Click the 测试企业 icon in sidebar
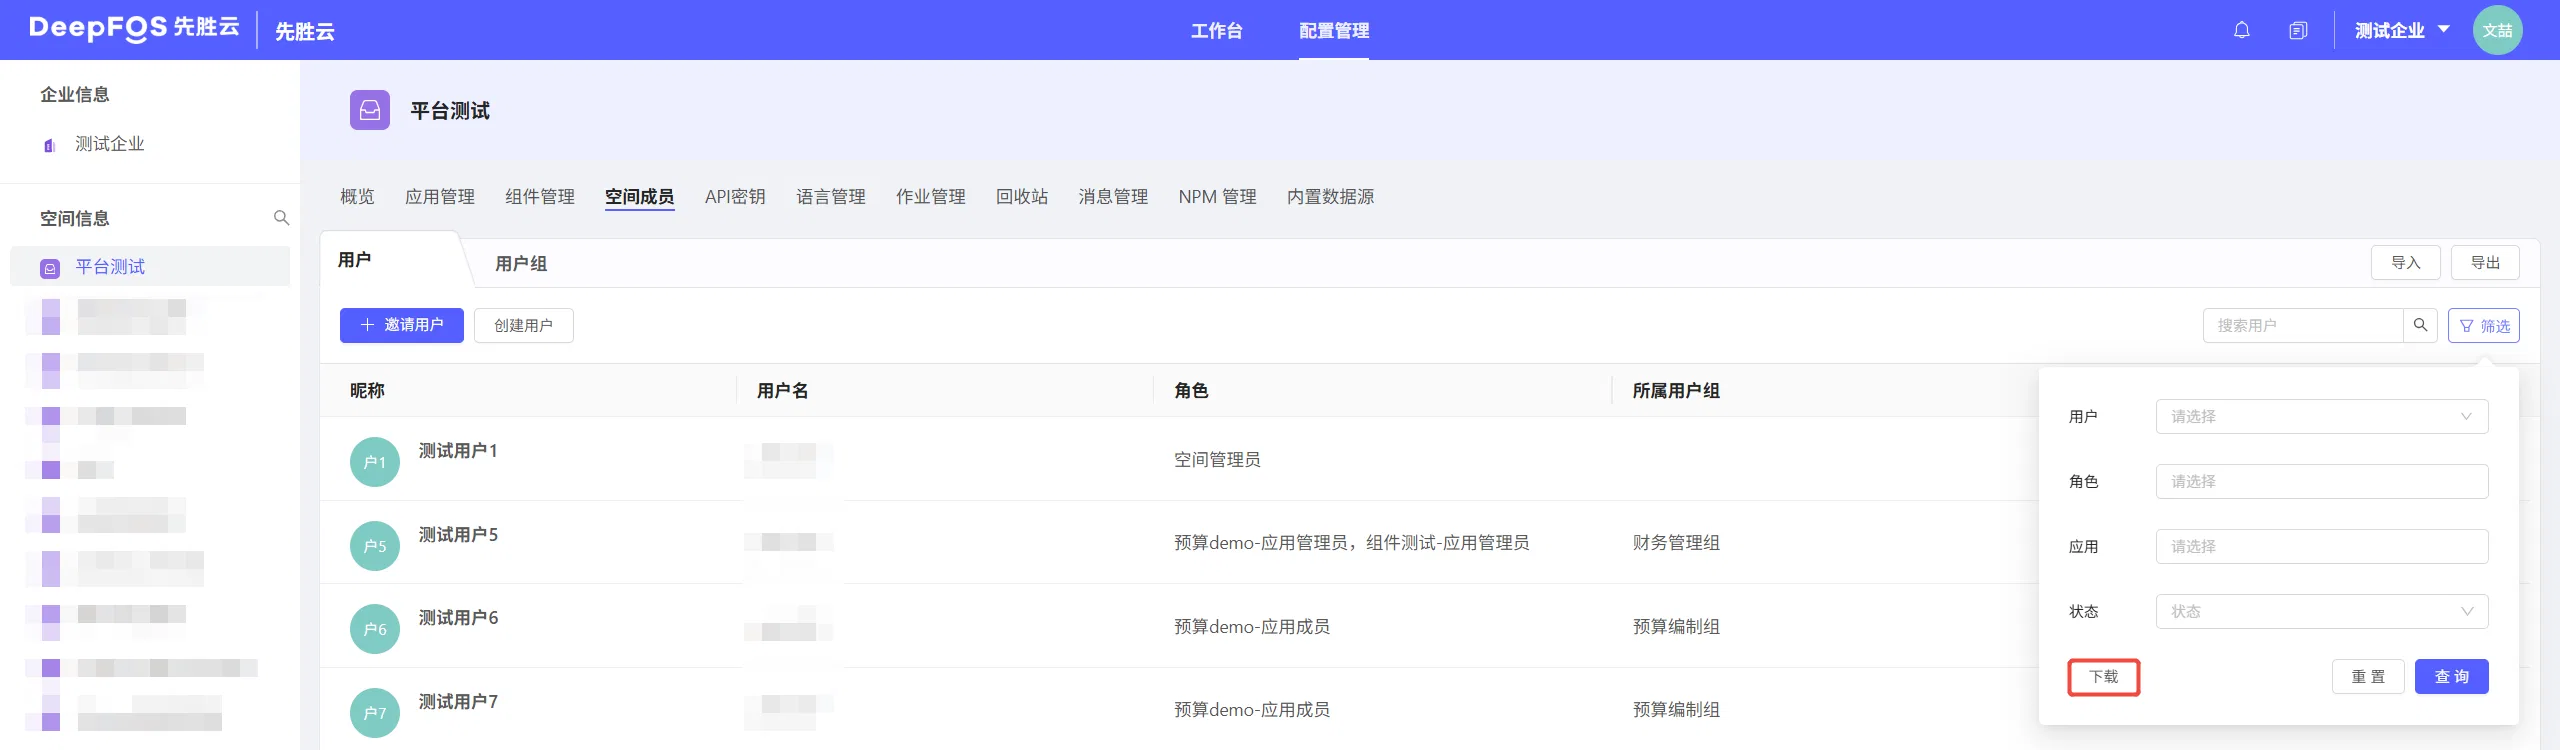This screenshot has width=2560, height=750. [x=49, y=145]
